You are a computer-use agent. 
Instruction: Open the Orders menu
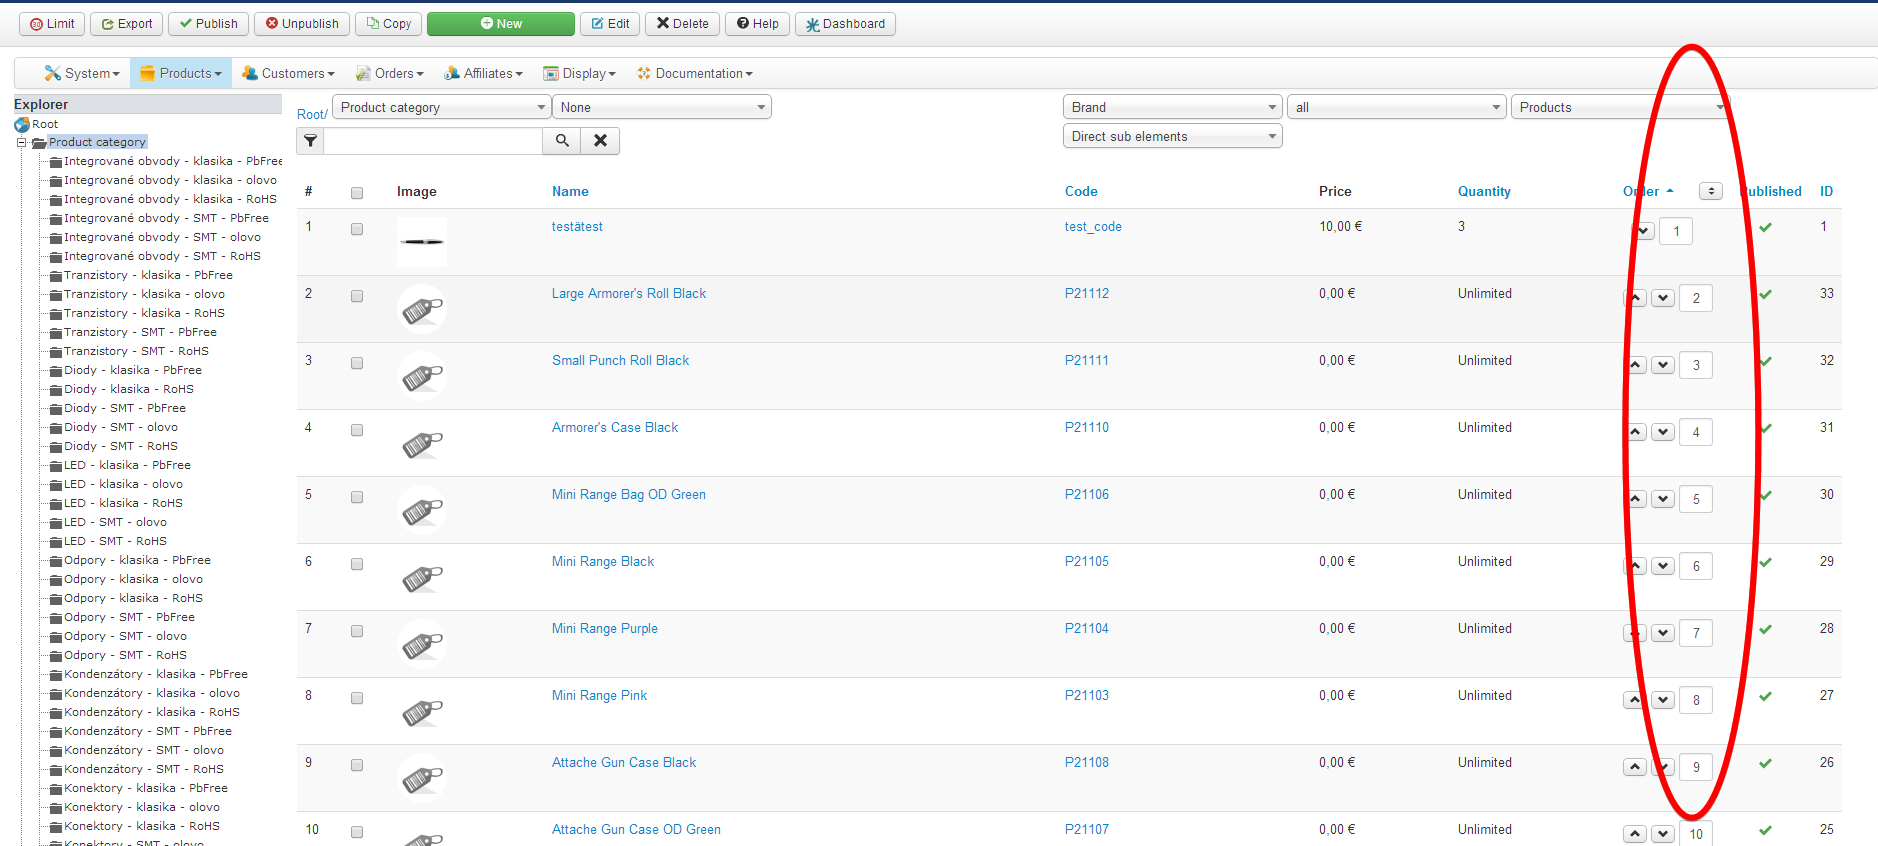(390, 73)
